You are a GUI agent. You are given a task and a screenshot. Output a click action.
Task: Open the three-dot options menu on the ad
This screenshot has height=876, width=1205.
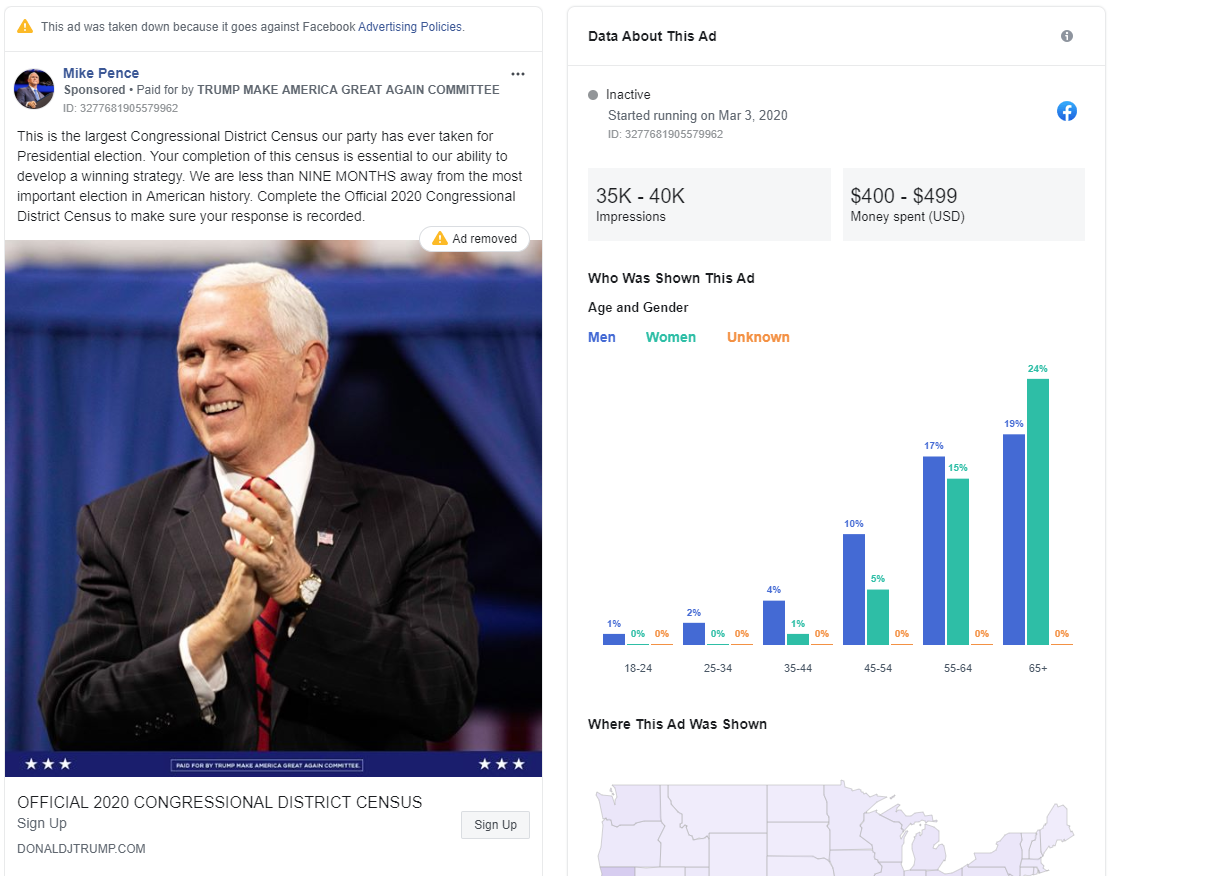click(x=518, y=73)
